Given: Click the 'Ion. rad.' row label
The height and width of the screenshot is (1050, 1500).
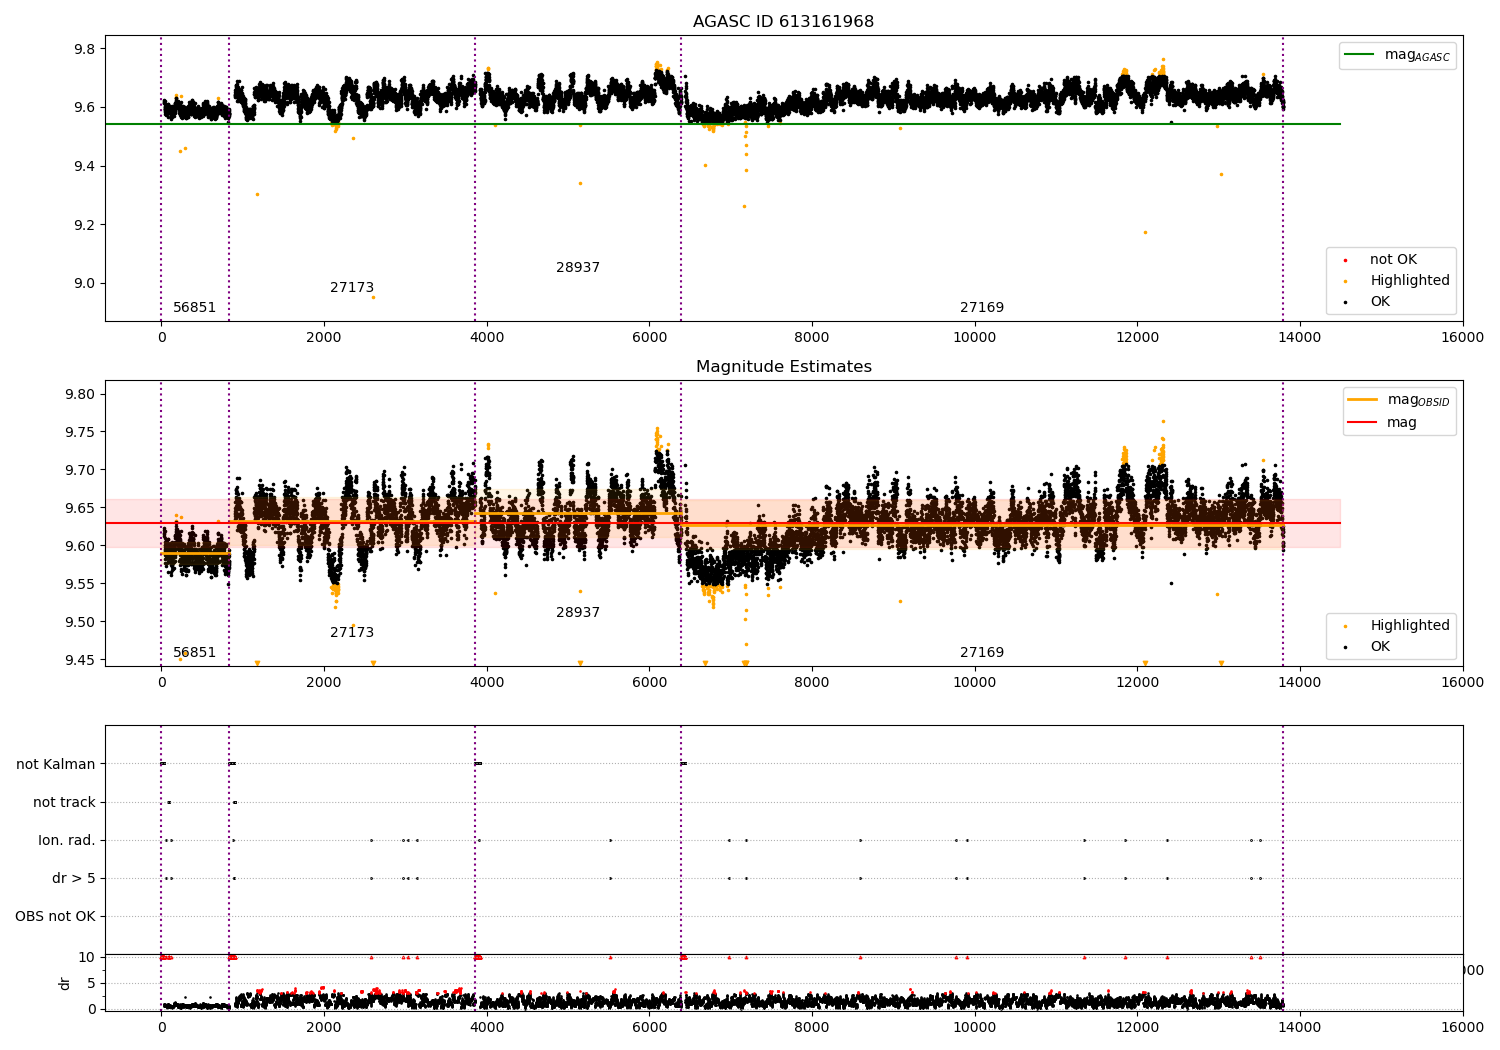Looking at the screenshot, I should pyautogui.click(x=67, y=840).
